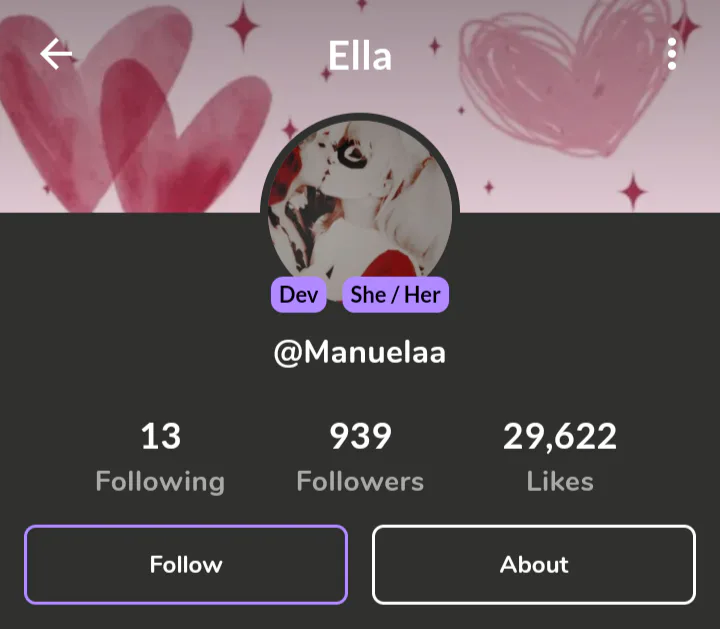
Task: Click the @Manuelaa username
Action: click(360, 353)
